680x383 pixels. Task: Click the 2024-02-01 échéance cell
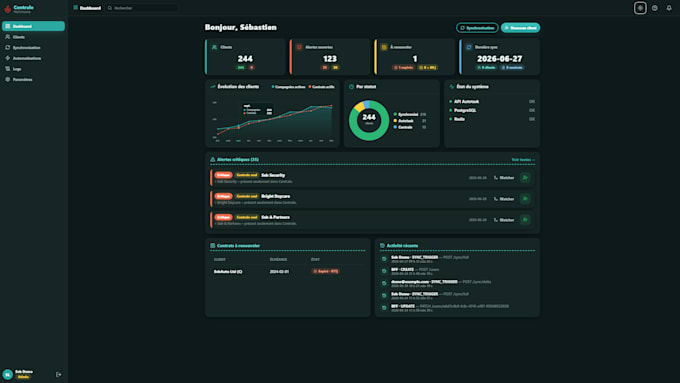(279, 272)
